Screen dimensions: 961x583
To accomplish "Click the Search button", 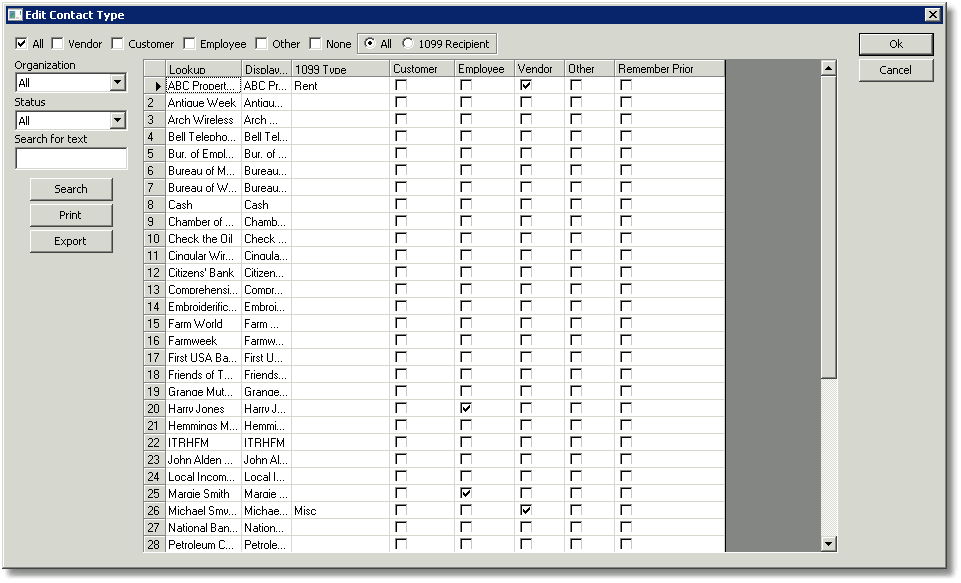I will pyautogui.click(x=71, y=189).
